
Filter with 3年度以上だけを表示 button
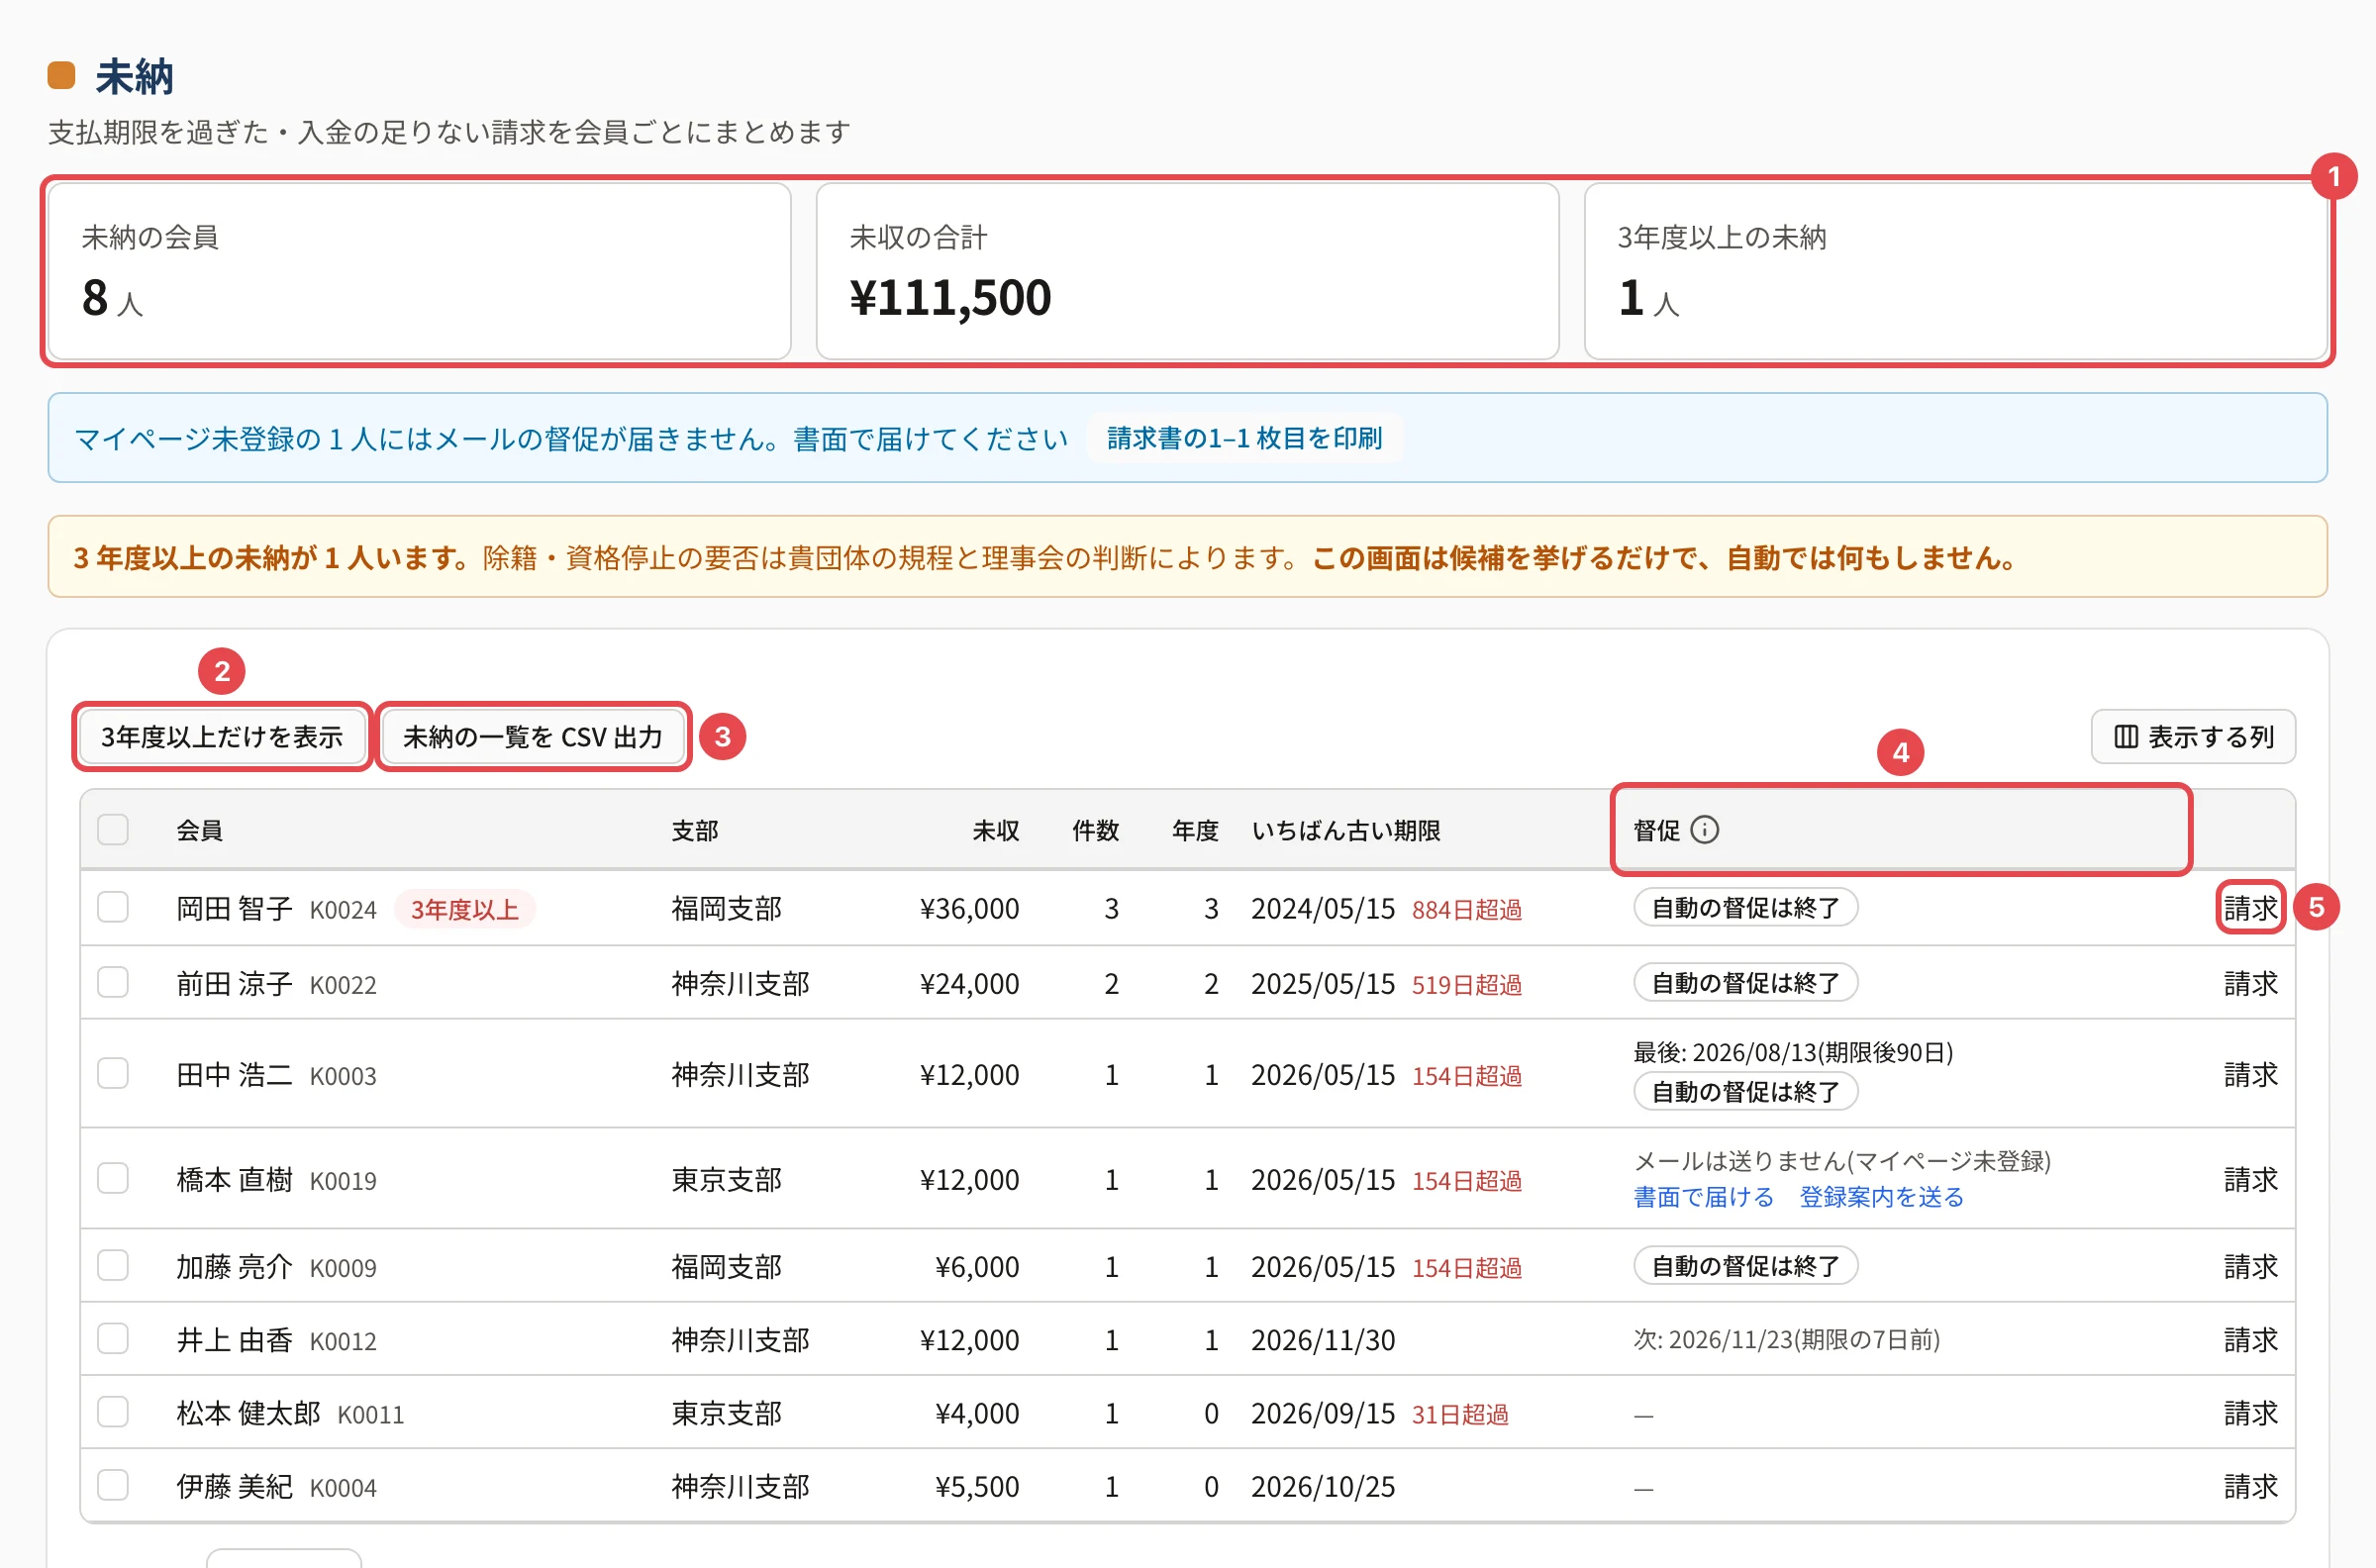pyautogui.click(x=222, y=737)
